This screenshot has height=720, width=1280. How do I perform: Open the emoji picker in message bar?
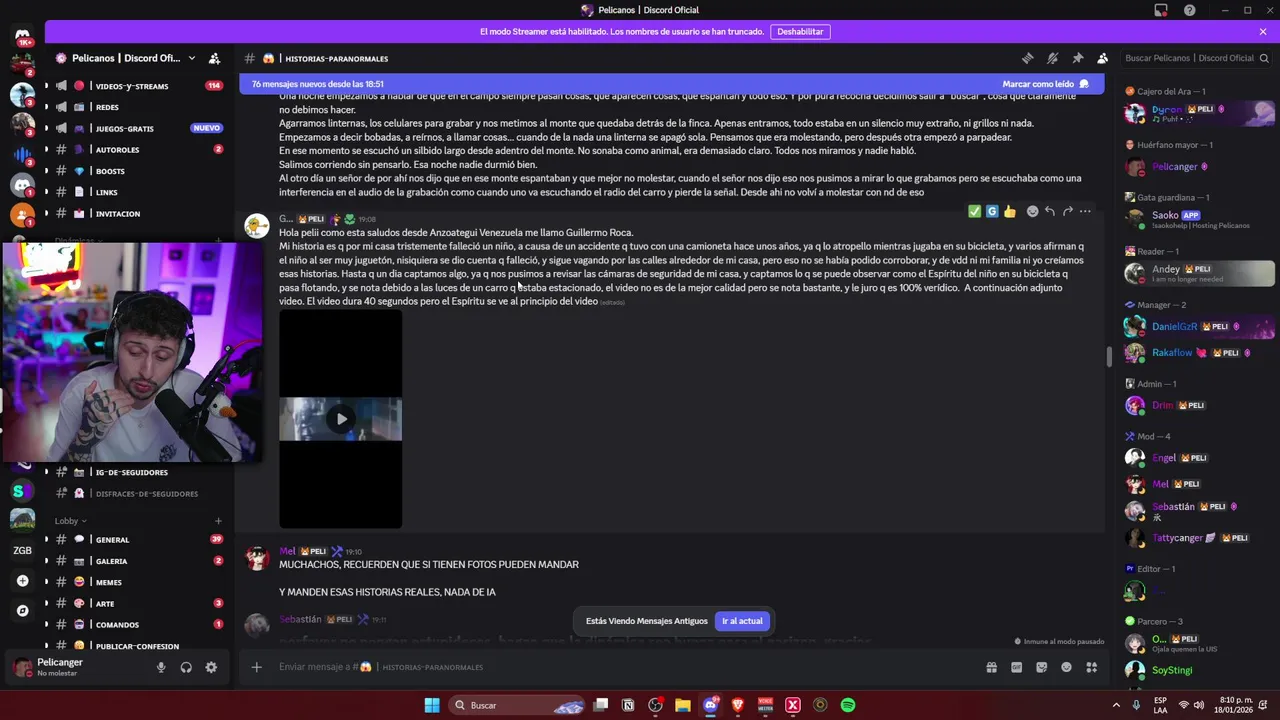point(1067,667)
